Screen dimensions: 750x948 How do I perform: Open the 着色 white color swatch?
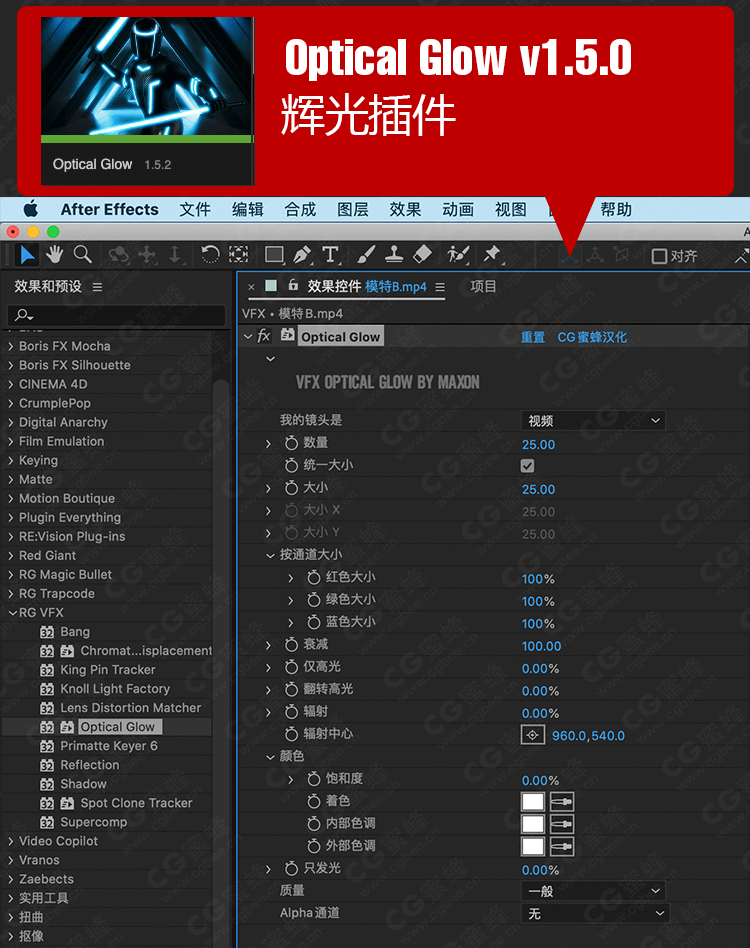[532, 802]
